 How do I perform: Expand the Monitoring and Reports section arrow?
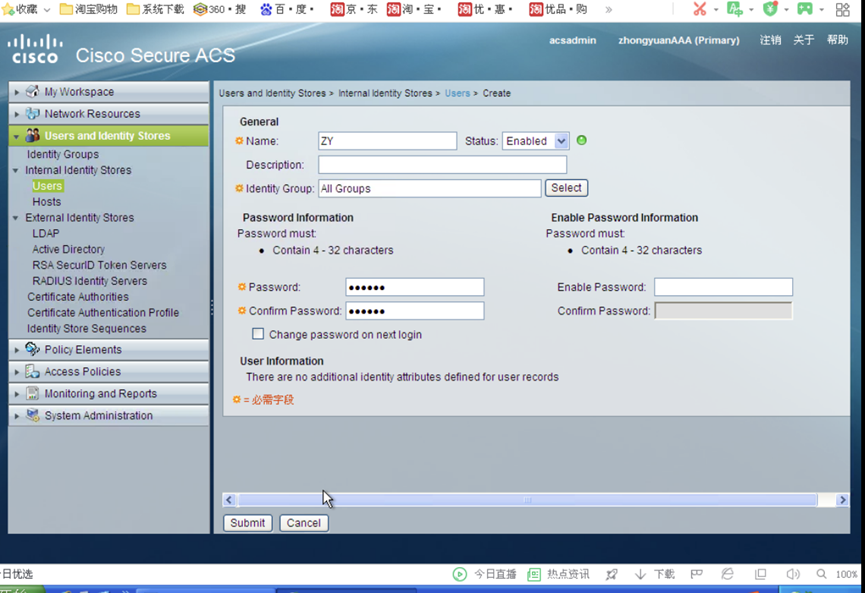pyautogui.click(x=17, y=394)
